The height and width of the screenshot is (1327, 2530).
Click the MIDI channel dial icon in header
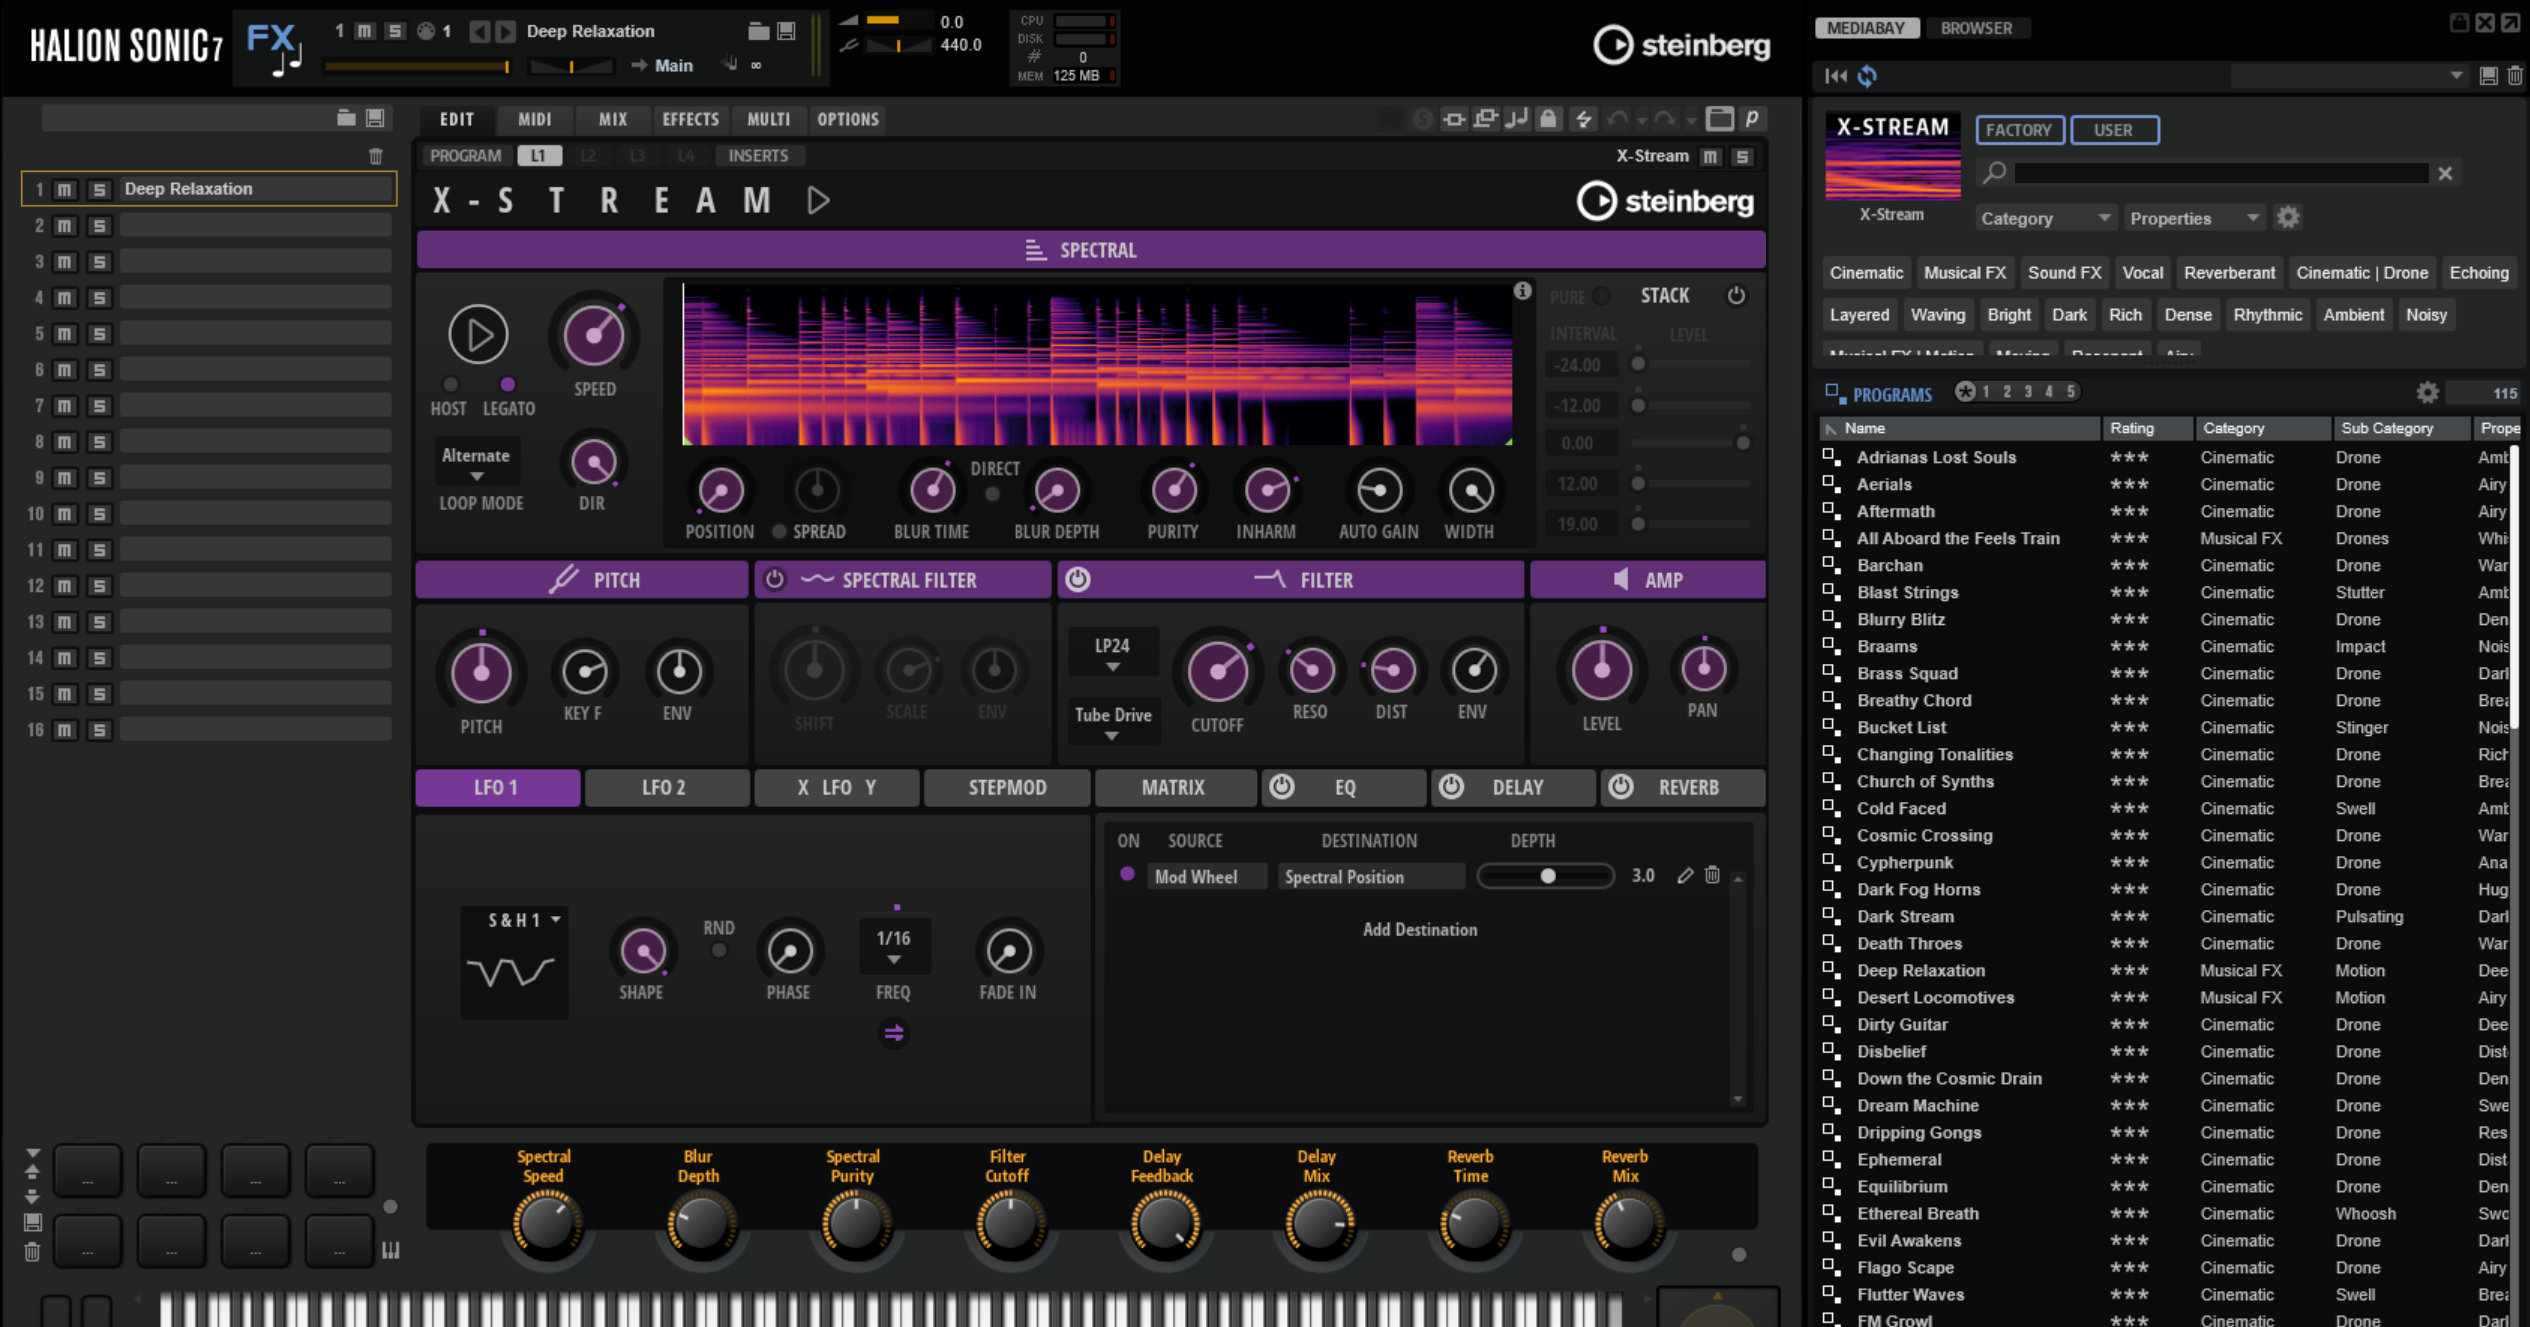click(x=426, y=31)
